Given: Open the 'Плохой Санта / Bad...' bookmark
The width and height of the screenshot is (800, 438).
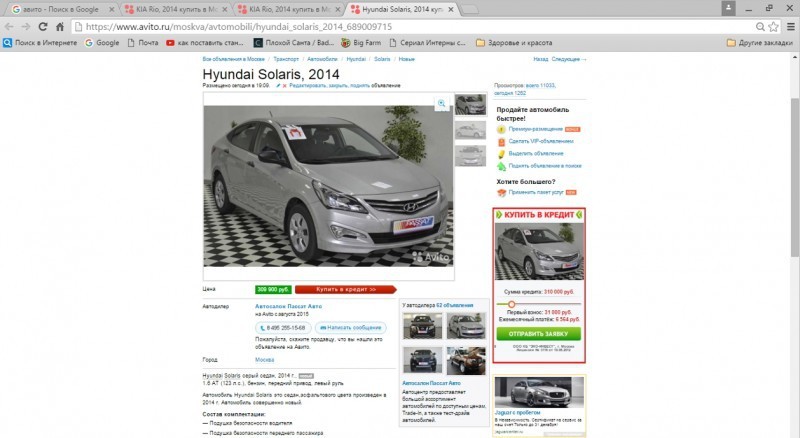Looking at the screenshot, I should (294, 43).
